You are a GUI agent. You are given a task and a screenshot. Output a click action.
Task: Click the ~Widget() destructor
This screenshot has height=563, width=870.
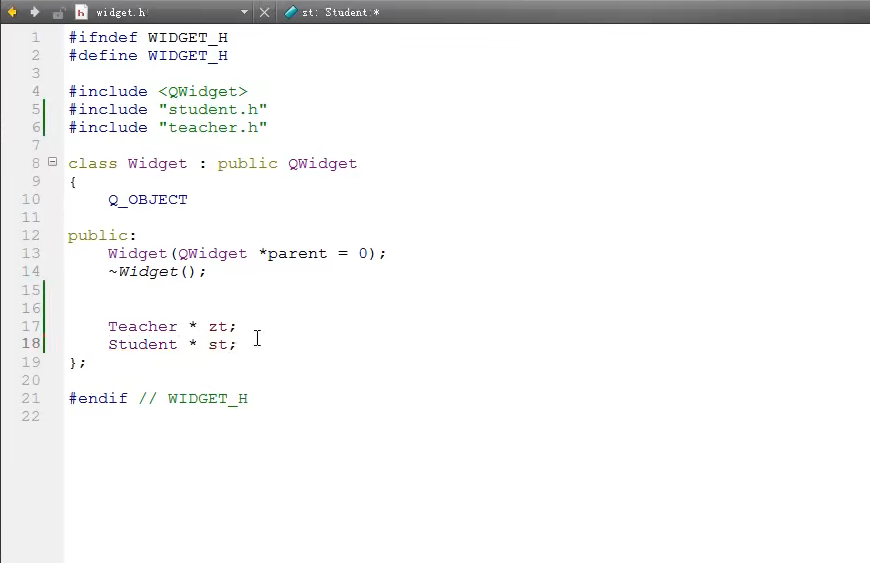157,272
